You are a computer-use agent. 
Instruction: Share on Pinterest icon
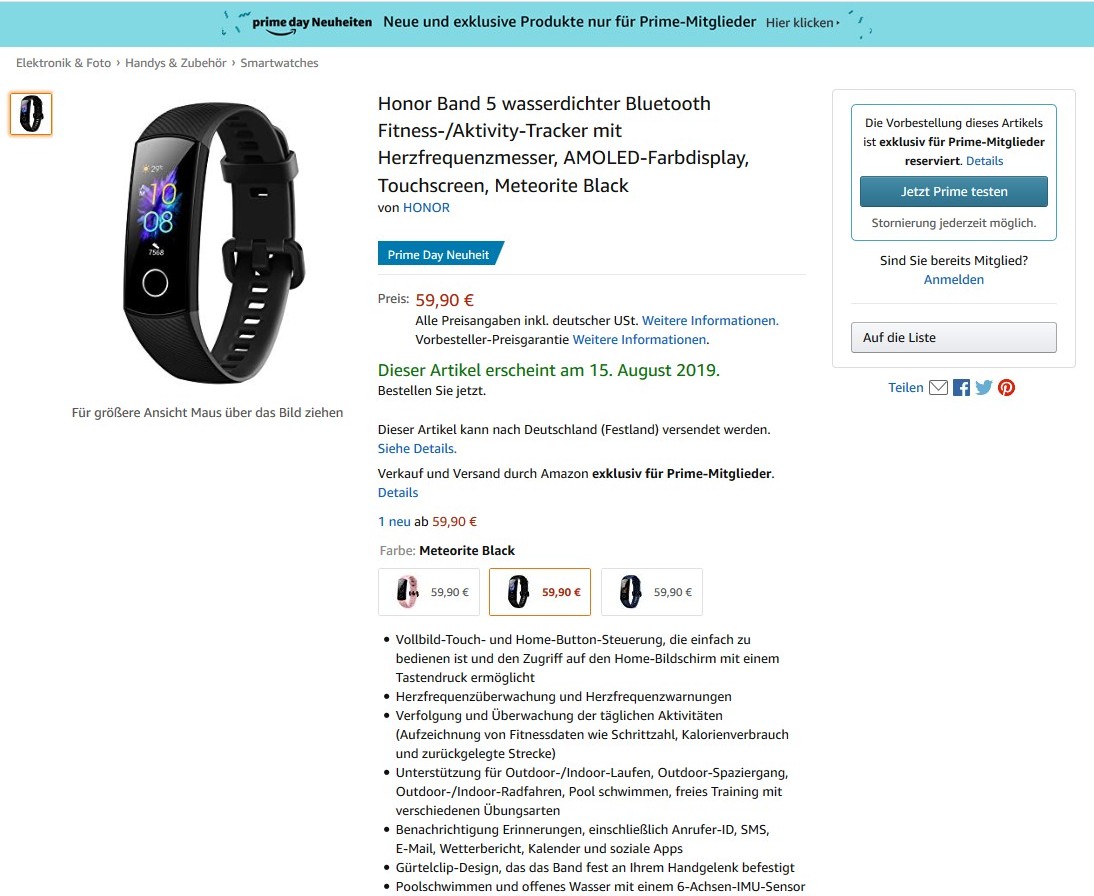point(1006,387)
